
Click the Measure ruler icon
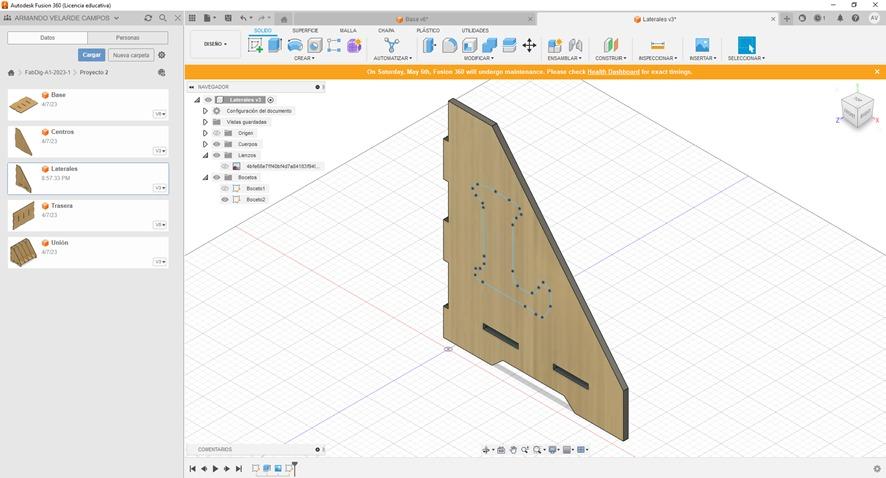click(x=657, y=45)
